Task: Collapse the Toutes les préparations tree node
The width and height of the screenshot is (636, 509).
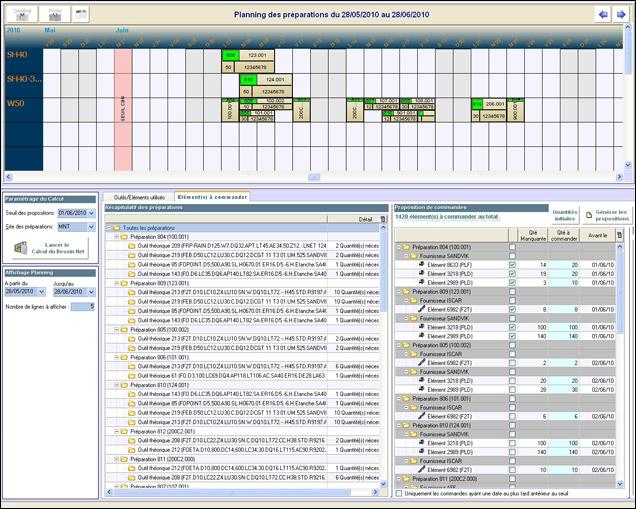Action: click(x=109, y=227)
